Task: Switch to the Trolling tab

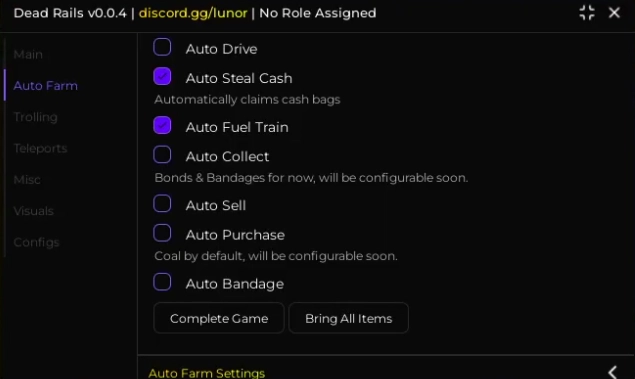Action: click(x=36, y=117)
